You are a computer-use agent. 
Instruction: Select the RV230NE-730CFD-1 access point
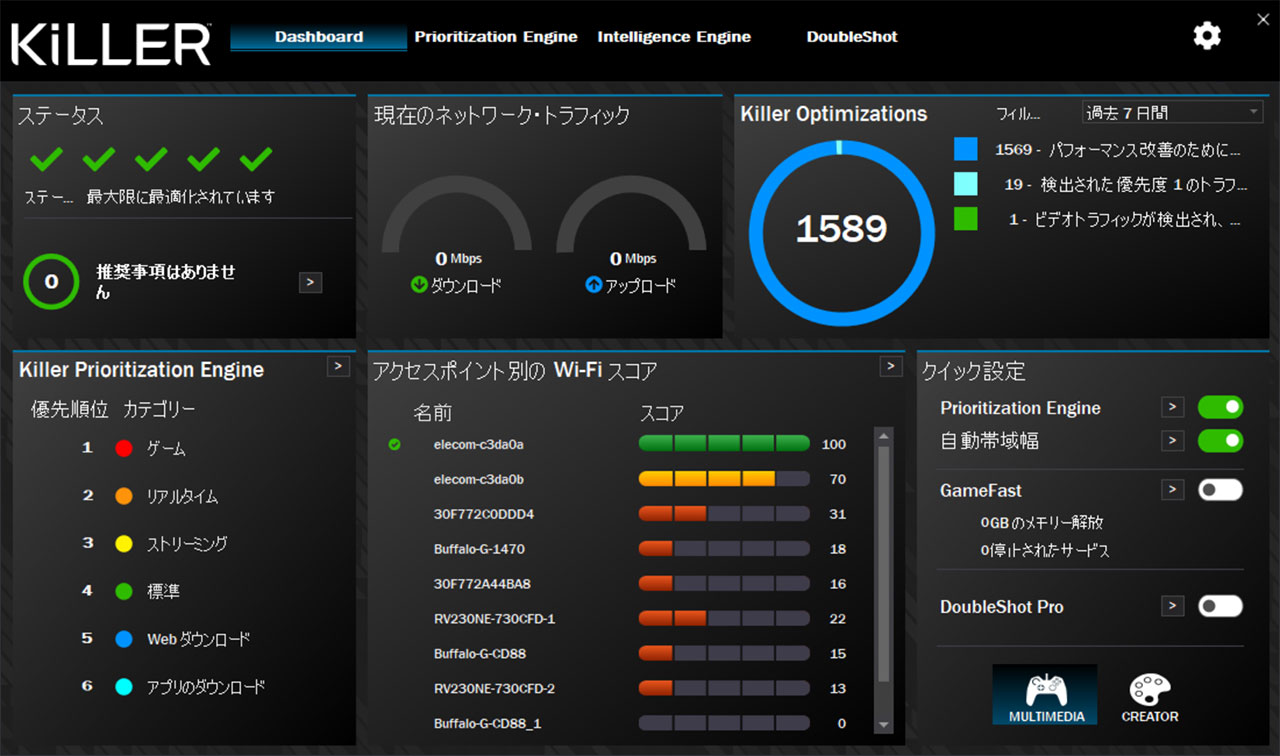494,619
